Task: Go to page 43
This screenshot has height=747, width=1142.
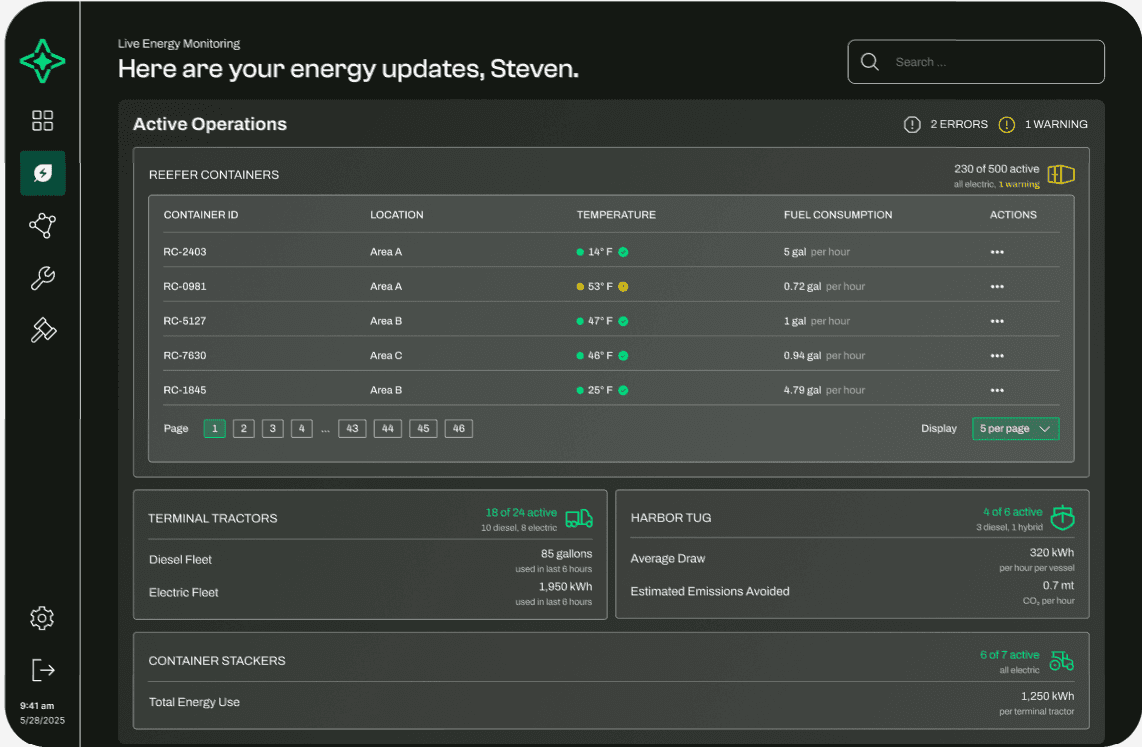Action: (353, 429)
